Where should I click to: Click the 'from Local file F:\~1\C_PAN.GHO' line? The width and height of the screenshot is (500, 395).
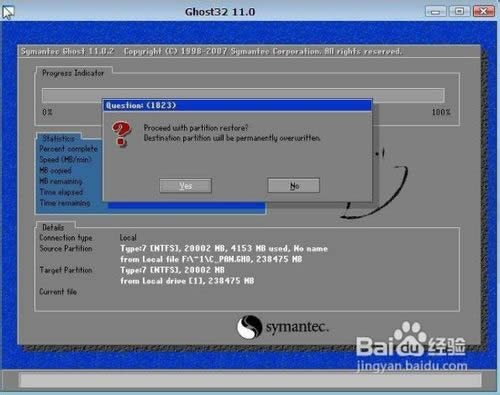coord(211,259)
